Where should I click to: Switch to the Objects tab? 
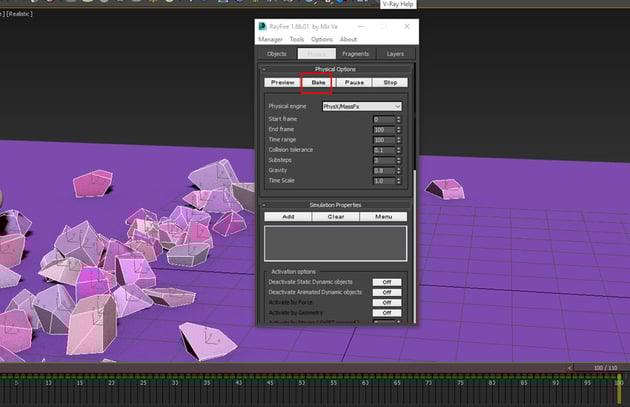pyautogui.click(x=277, y=54)
